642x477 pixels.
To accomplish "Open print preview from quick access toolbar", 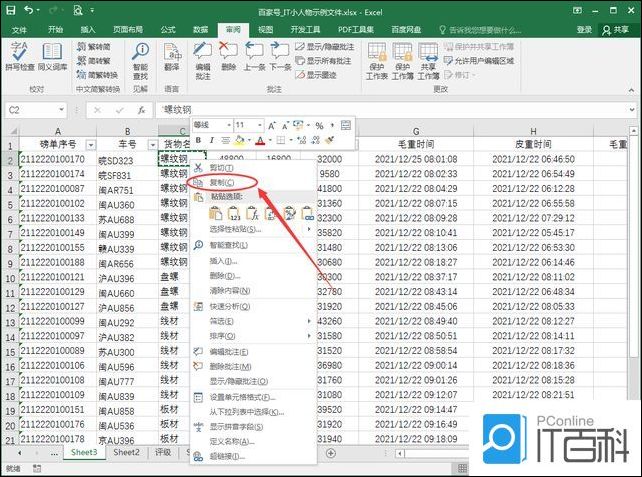I will [78, 10].
